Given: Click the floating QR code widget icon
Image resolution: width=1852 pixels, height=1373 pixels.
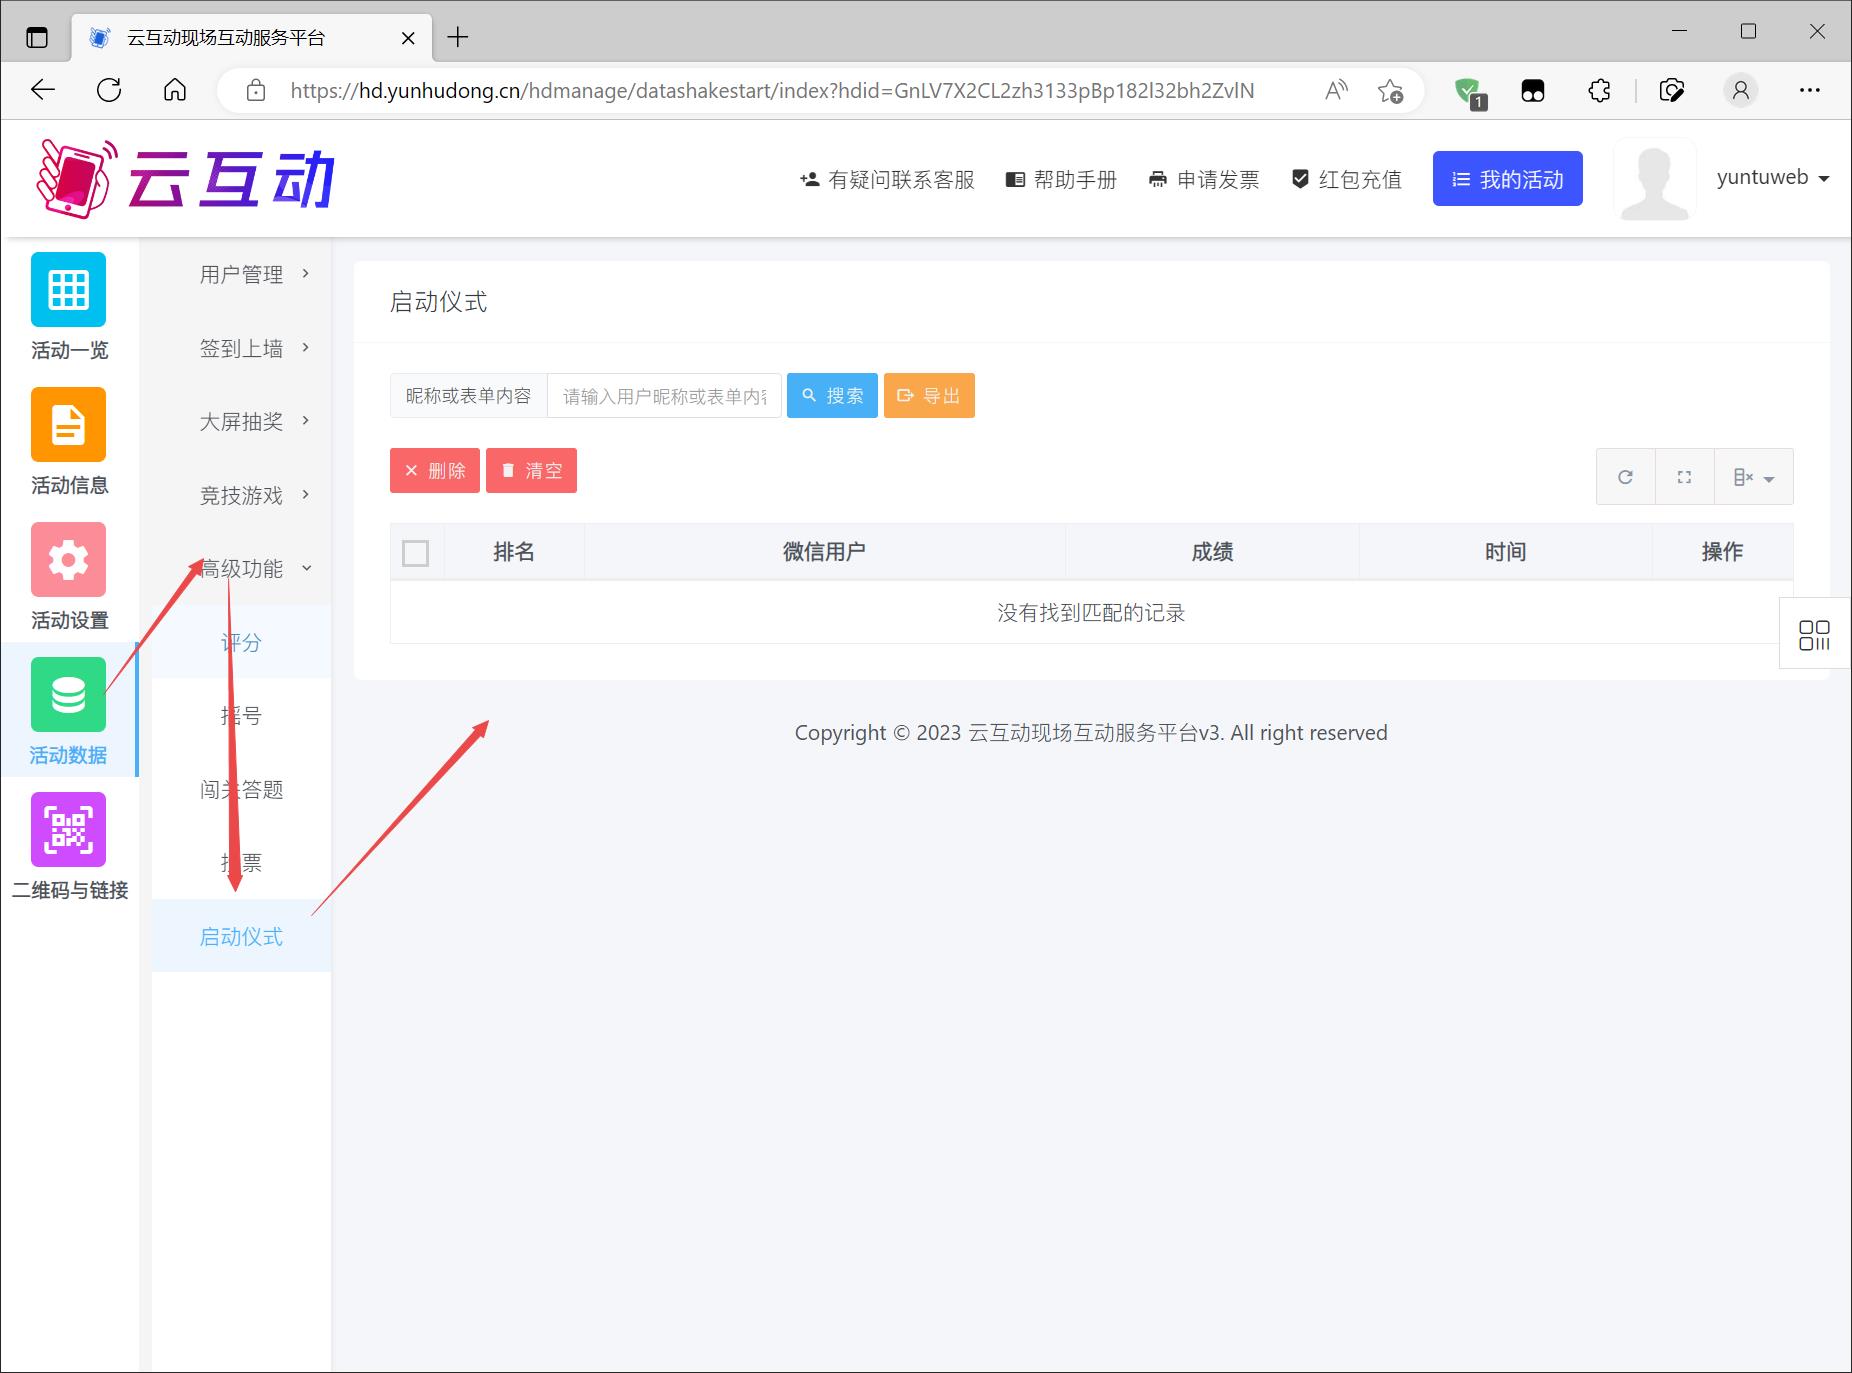Looking at the screenshot, I should (x=1814, y=635).
